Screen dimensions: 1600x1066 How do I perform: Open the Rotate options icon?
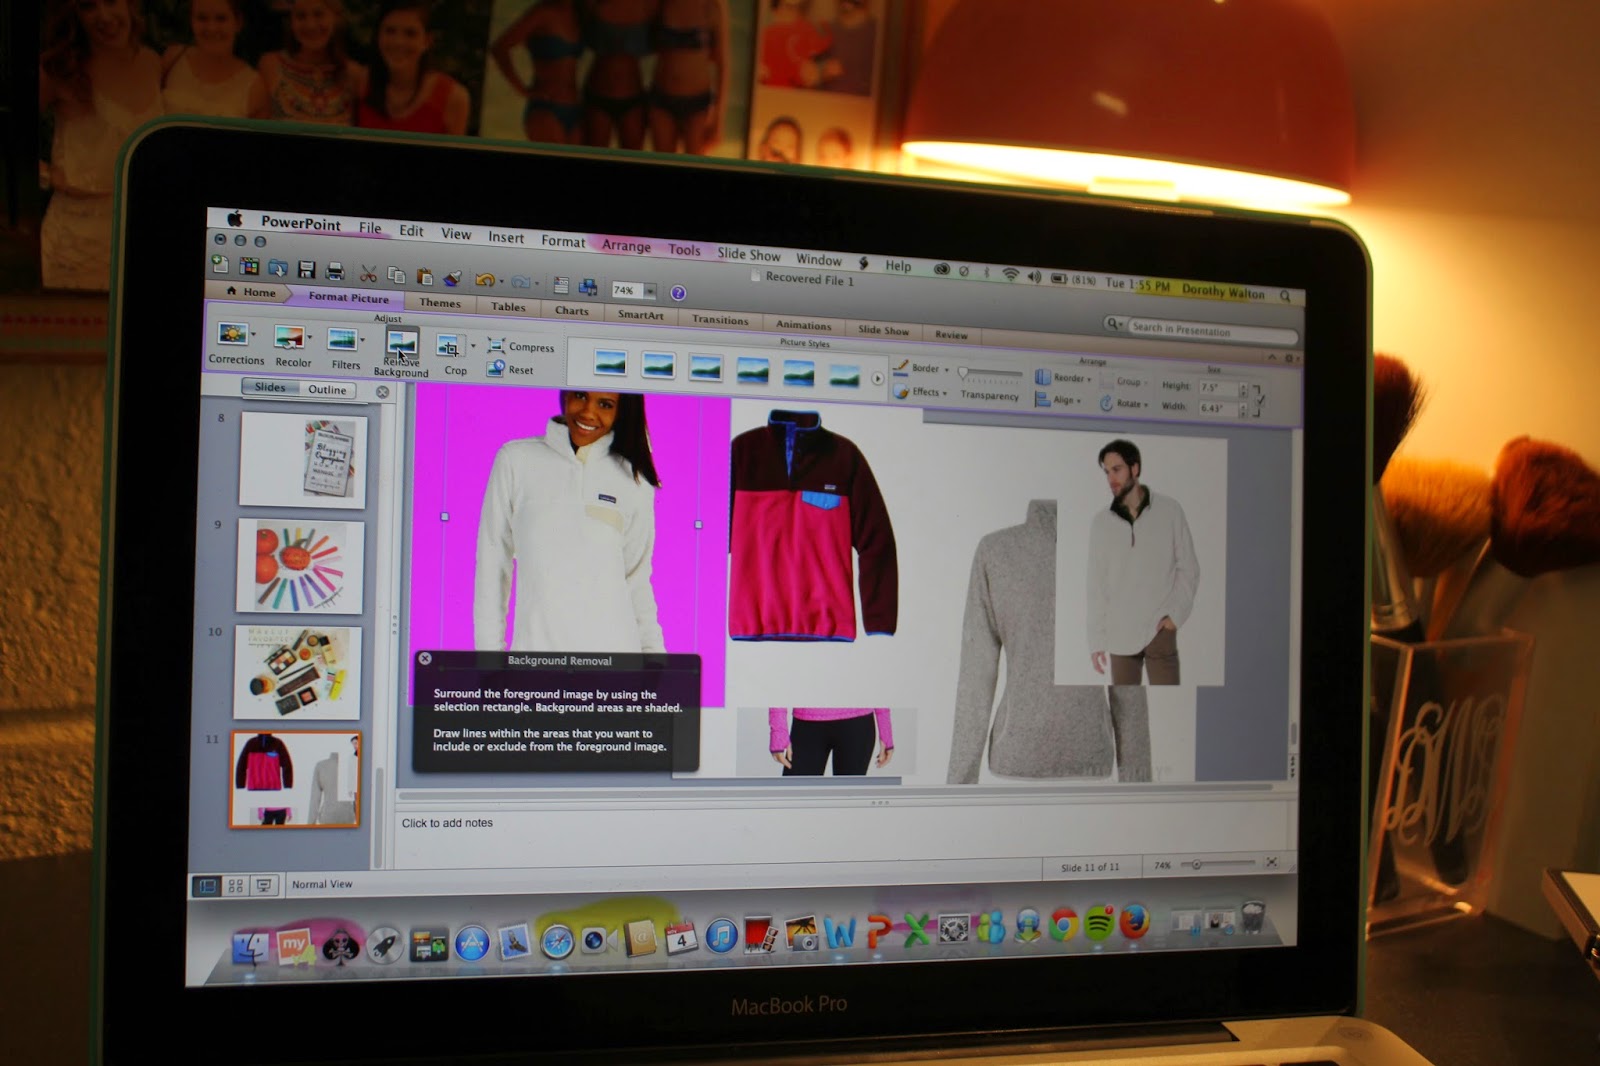[x=1107, y=404]
